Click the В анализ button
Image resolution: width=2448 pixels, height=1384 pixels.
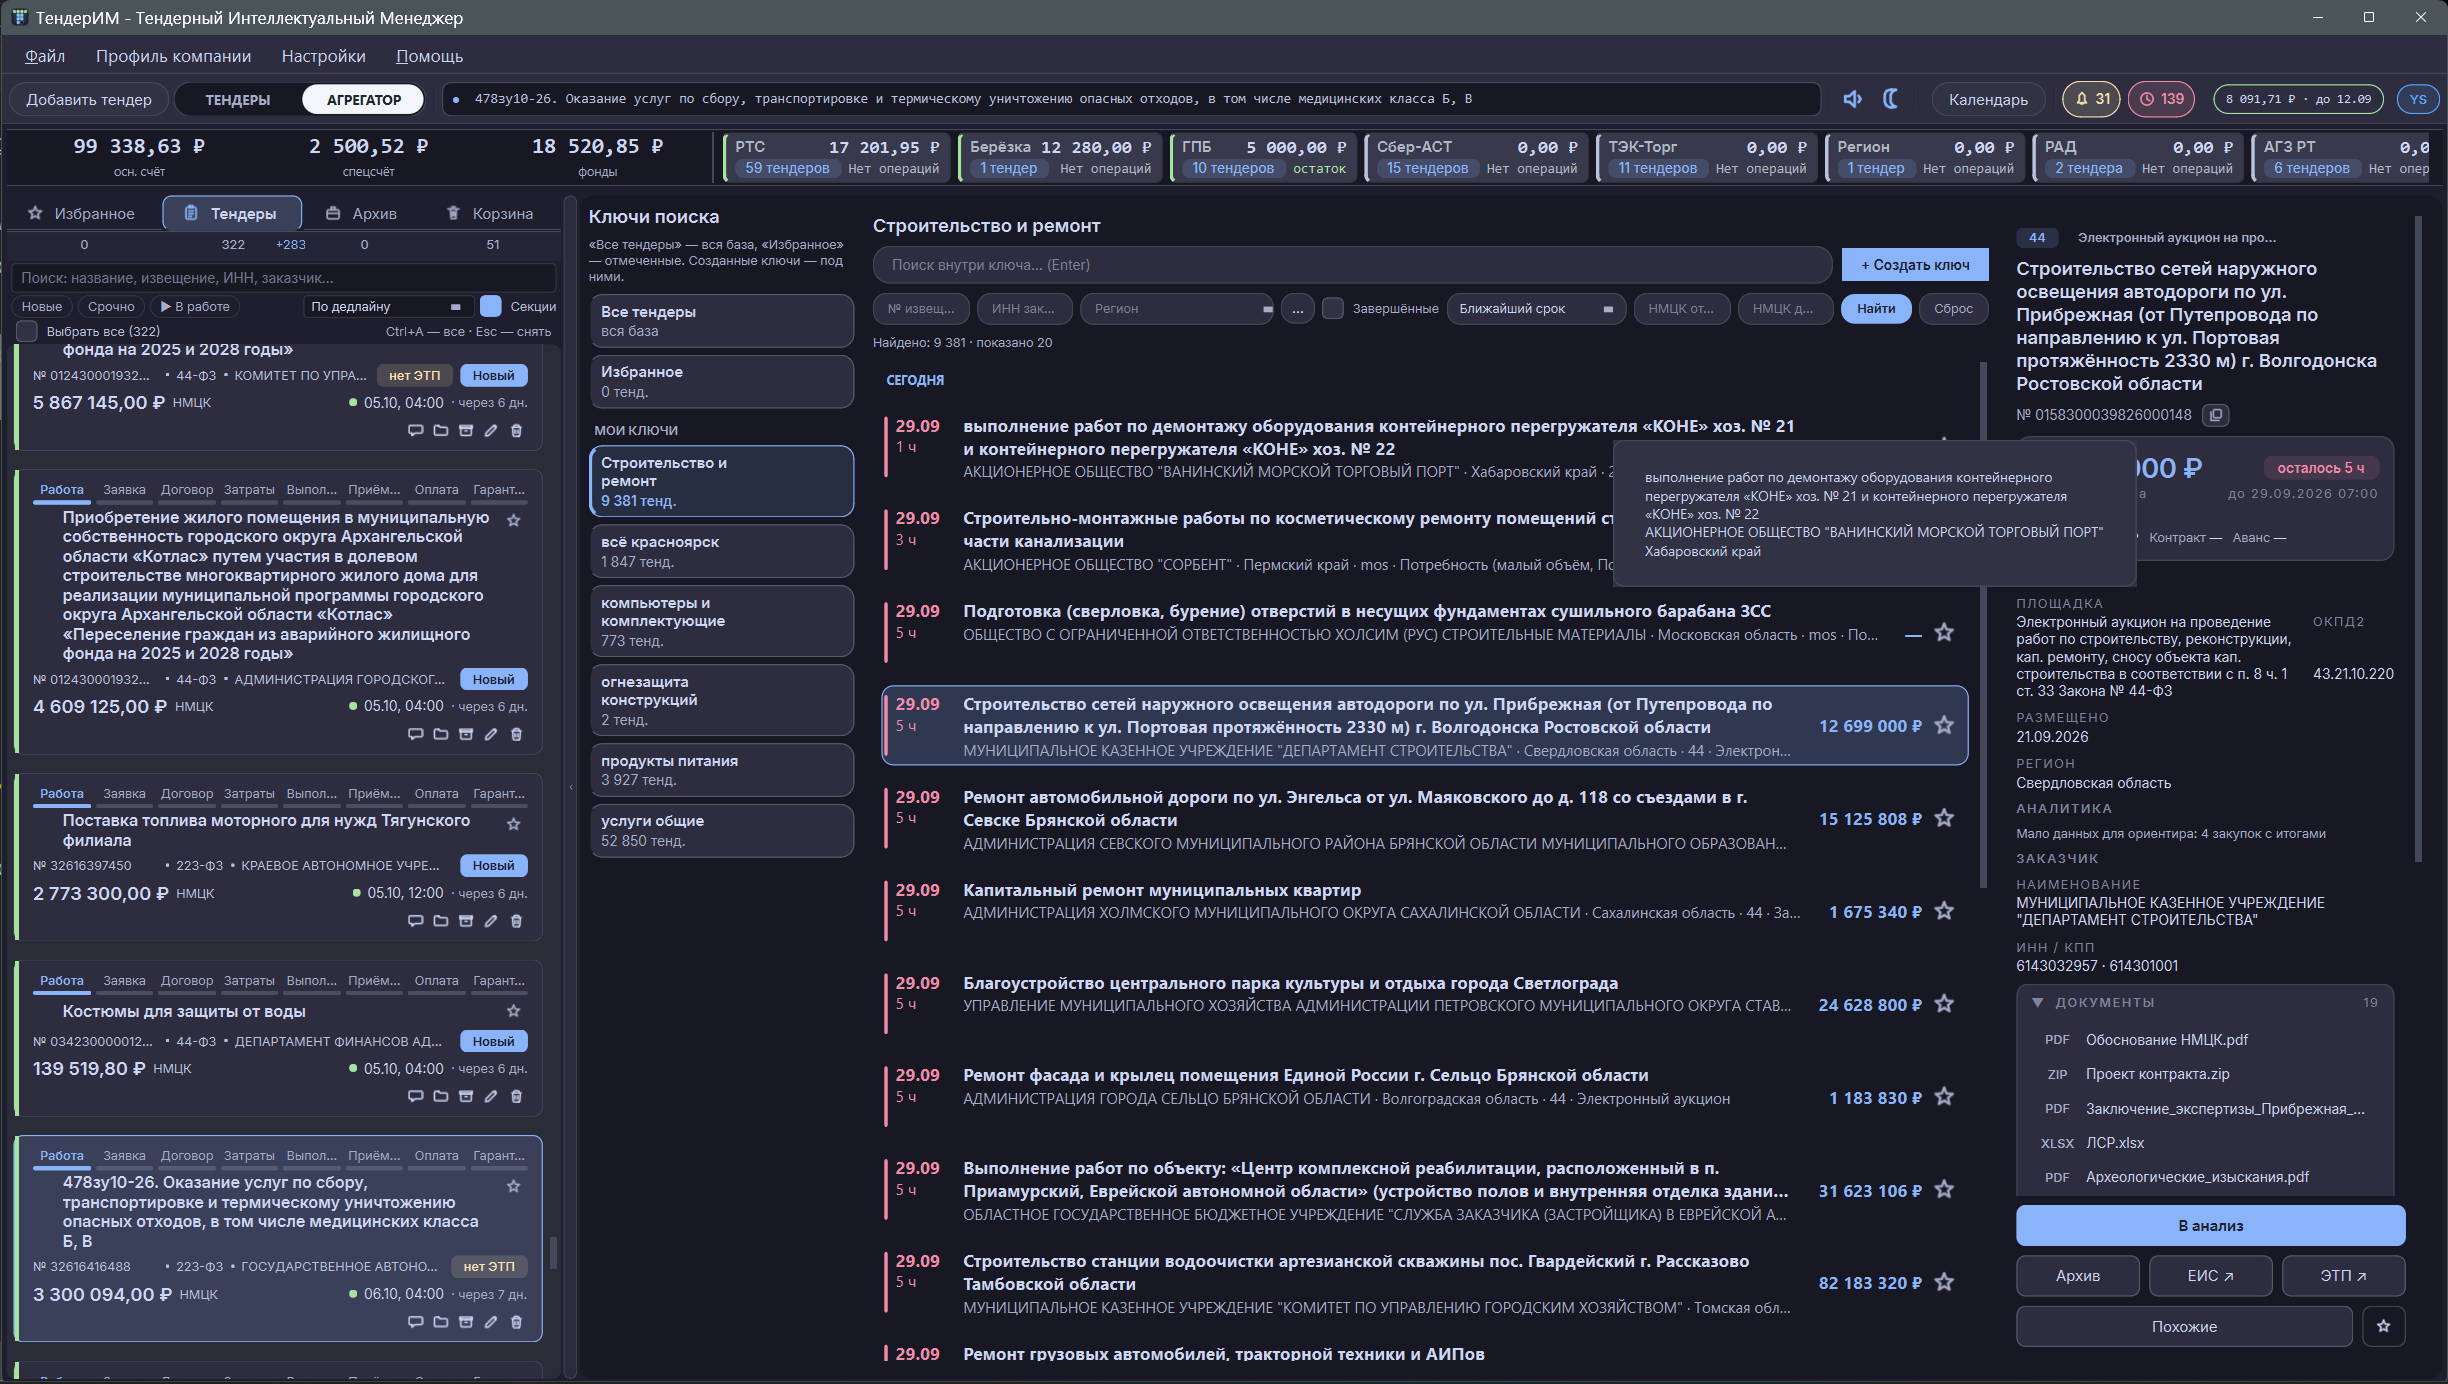[x=2210, y=1225]
